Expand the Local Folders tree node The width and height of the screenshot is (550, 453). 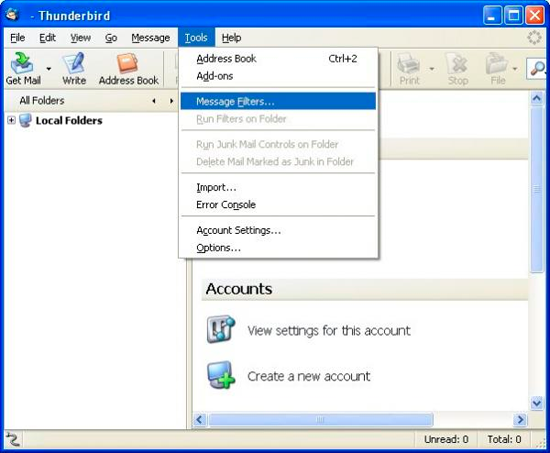point(11,120)
